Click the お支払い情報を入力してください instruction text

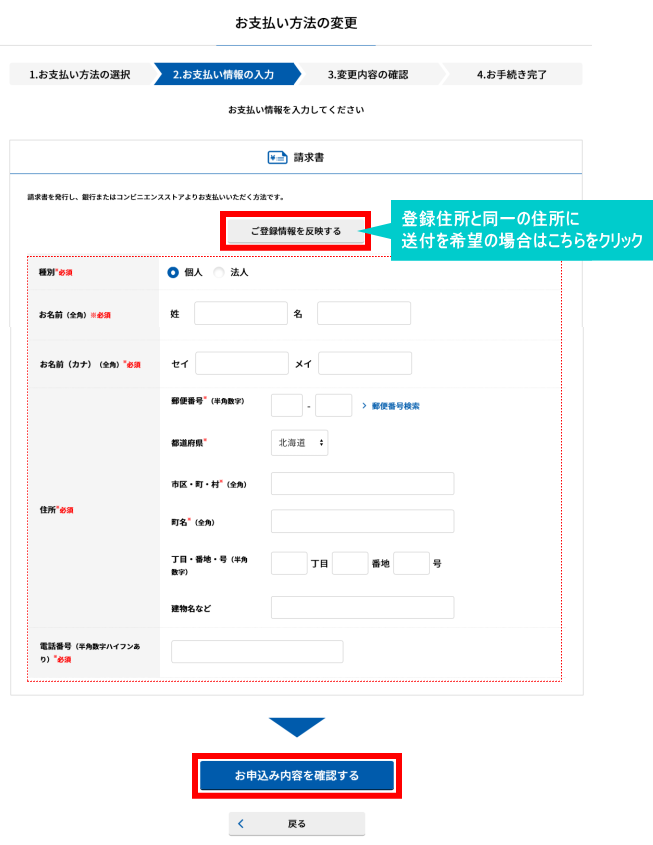296,110
